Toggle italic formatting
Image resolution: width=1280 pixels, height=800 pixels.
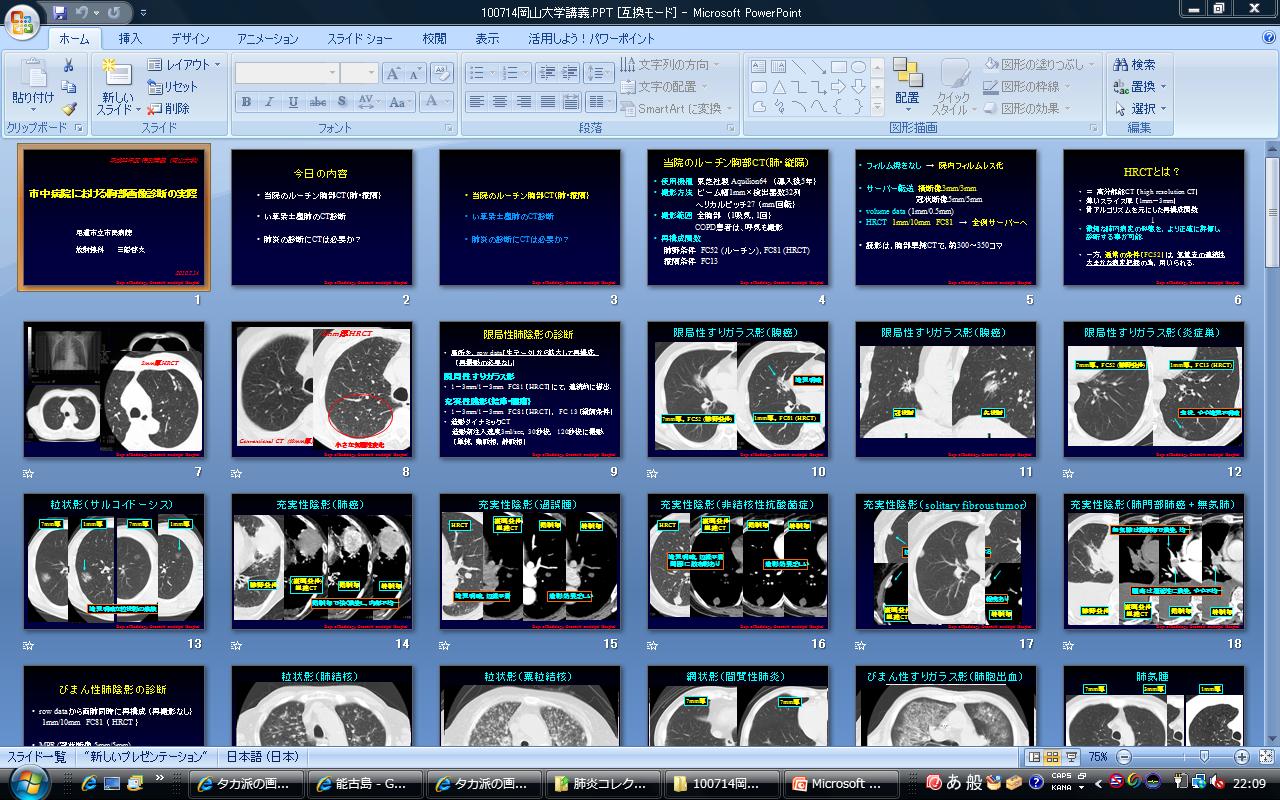[x=270, y=102]
